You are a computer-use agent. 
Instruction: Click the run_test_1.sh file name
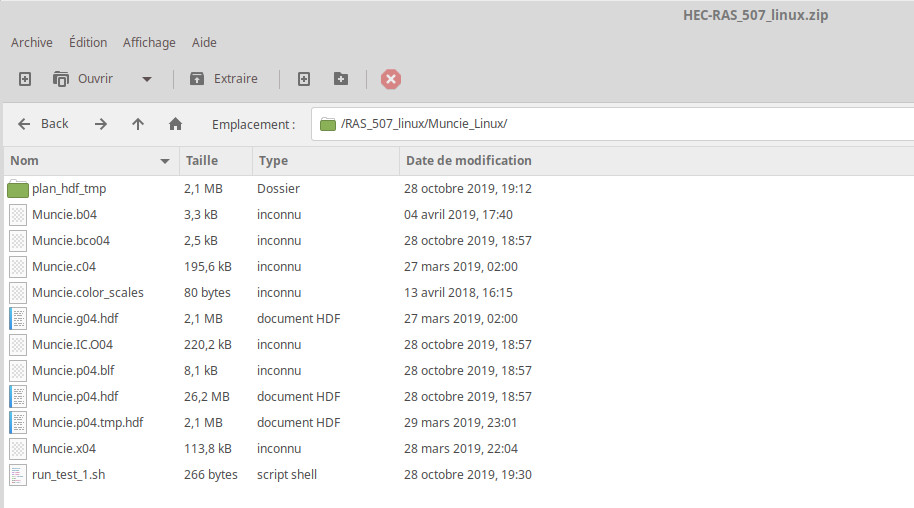(69, 475)
